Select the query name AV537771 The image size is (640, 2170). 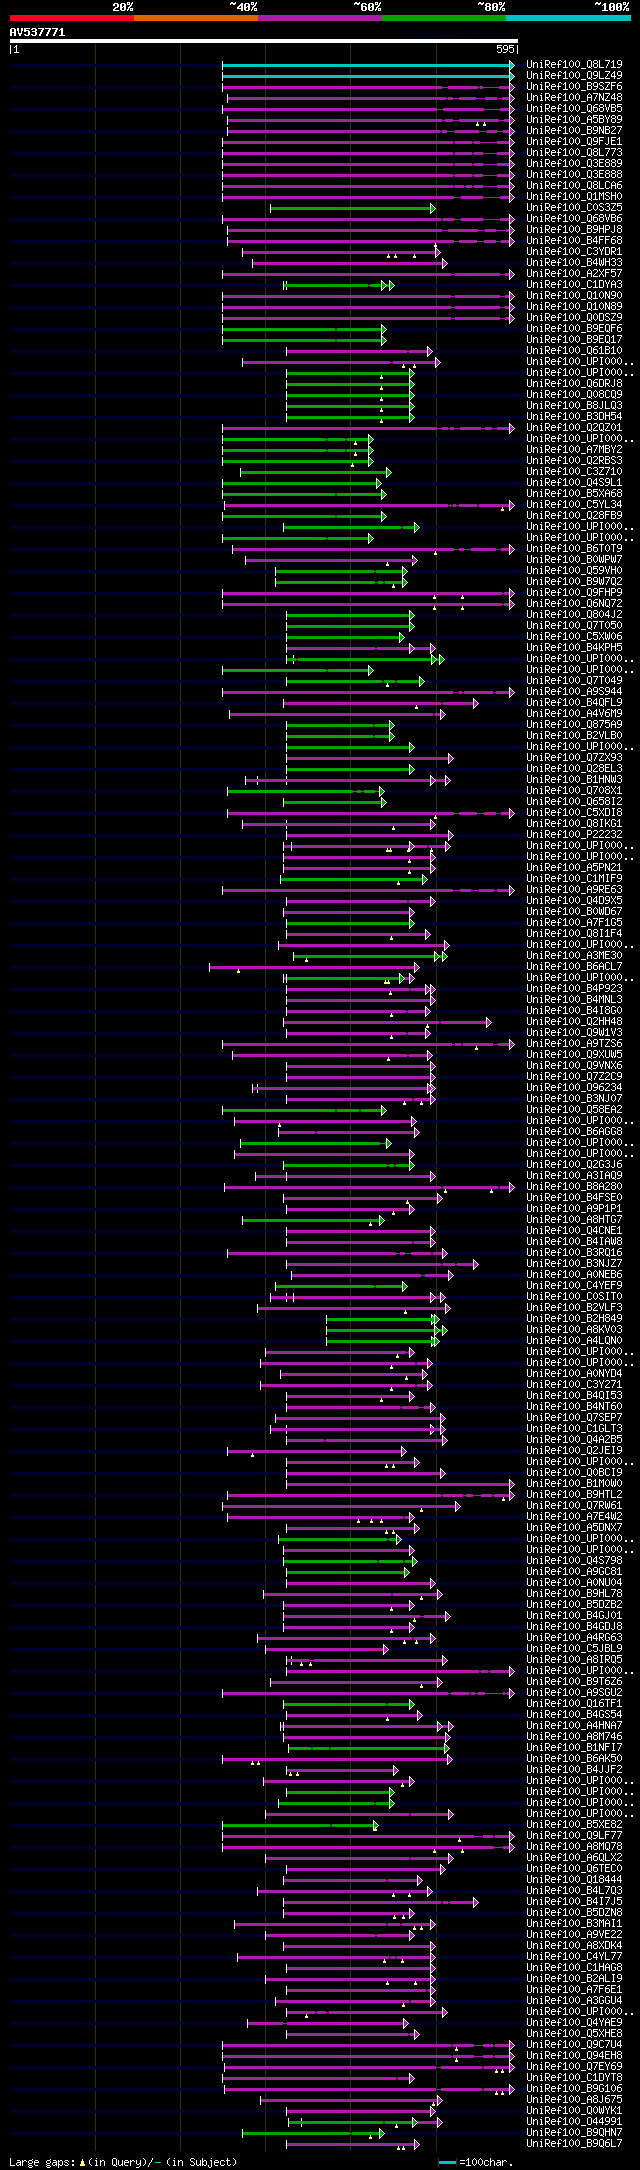[x=37, y=32]
